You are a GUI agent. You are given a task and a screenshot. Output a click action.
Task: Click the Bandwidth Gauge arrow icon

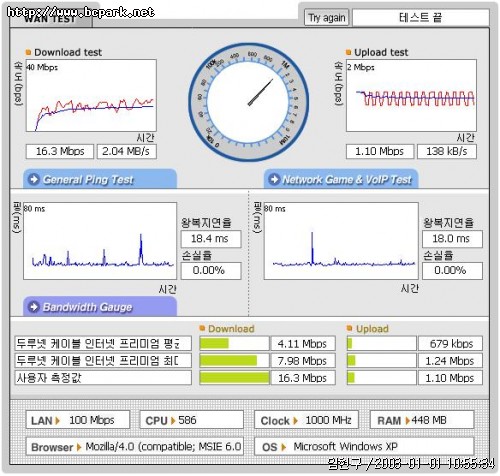point(34,307)
